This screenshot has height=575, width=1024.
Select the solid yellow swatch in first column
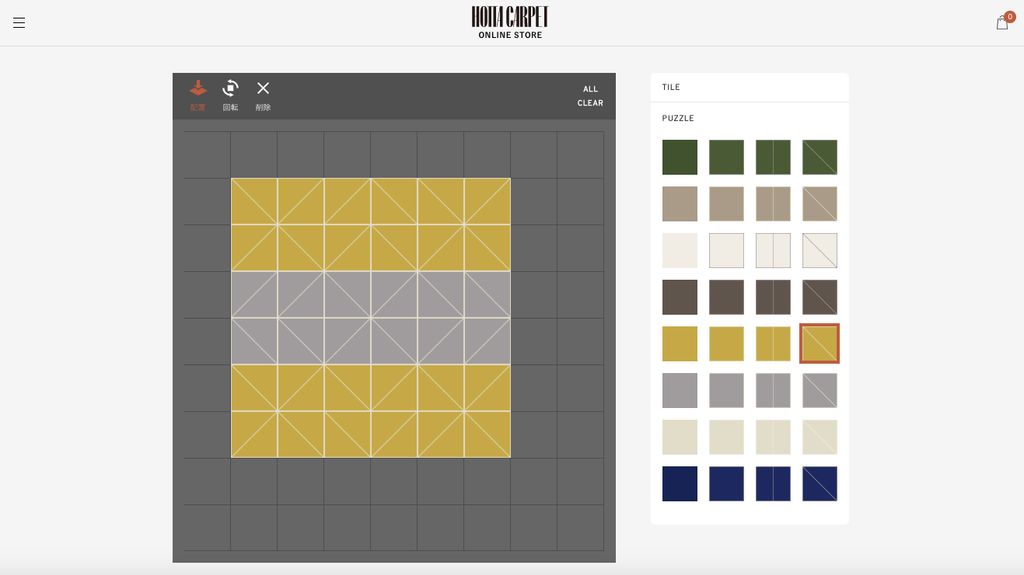click(x=680, y=344)
